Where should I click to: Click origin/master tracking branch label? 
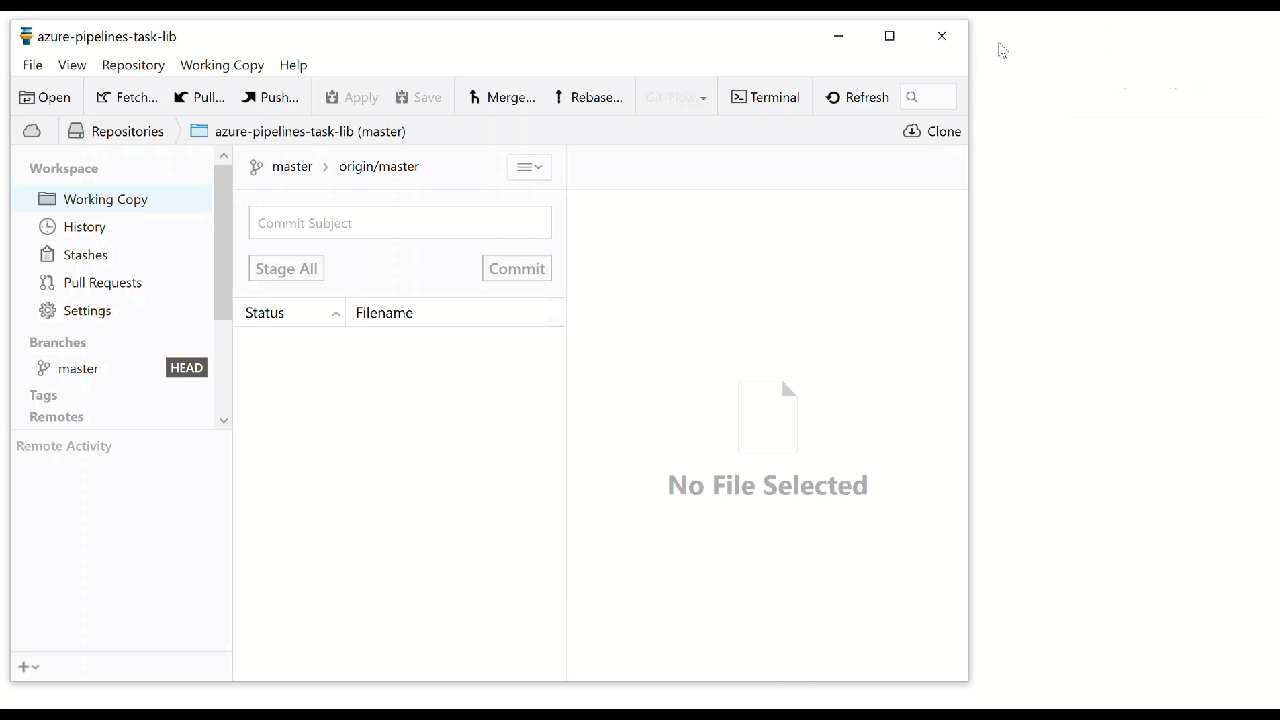click(378, 167)
